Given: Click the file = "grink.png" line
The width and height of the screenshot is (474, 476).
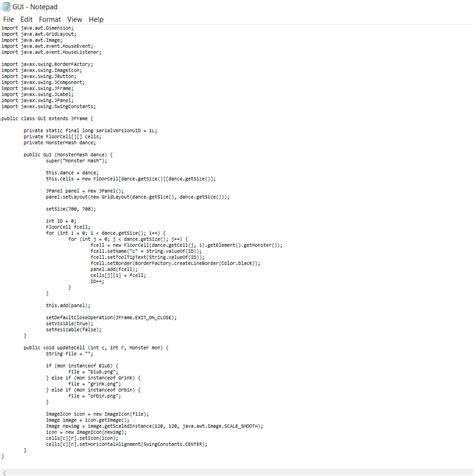Looking at the screenshot, I should coord(94,384).
